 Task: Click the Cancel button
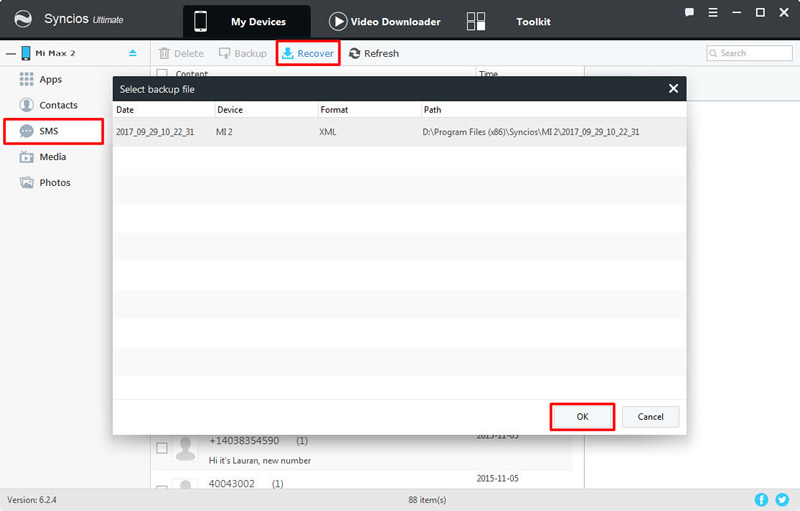pyautogui.click(x=651, y=417)
